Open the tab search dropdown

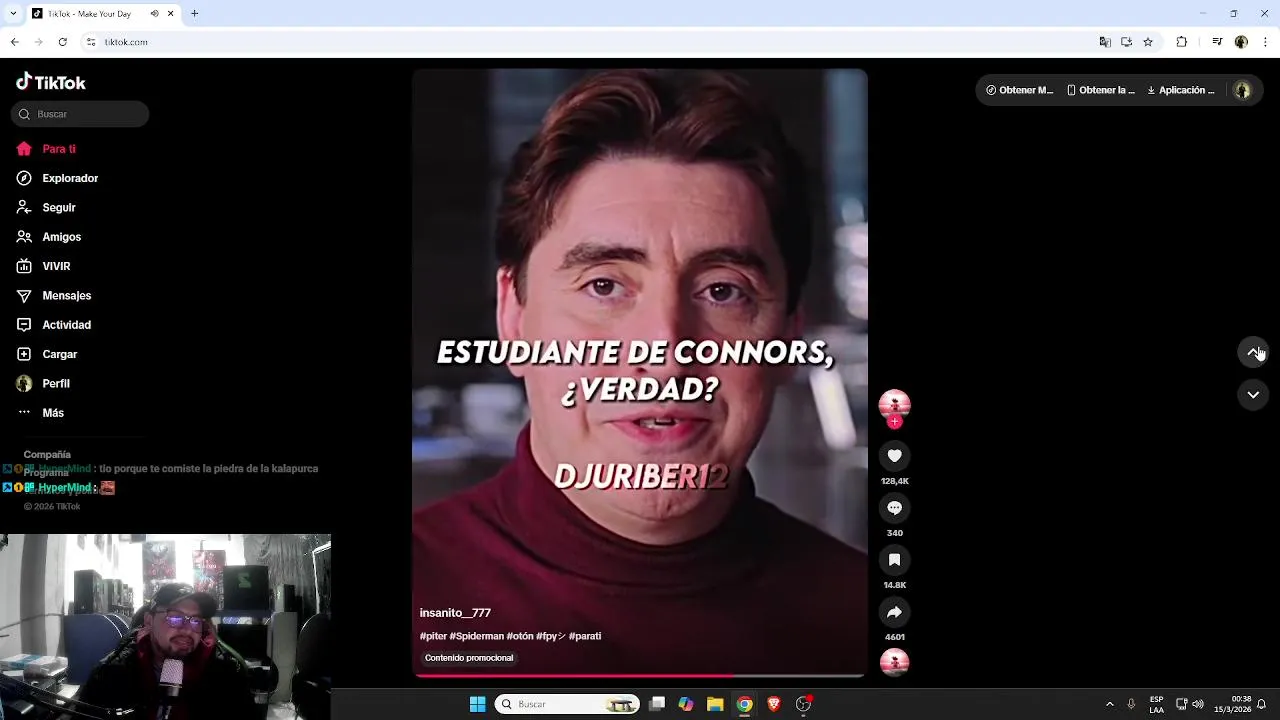tap(12, 14)
